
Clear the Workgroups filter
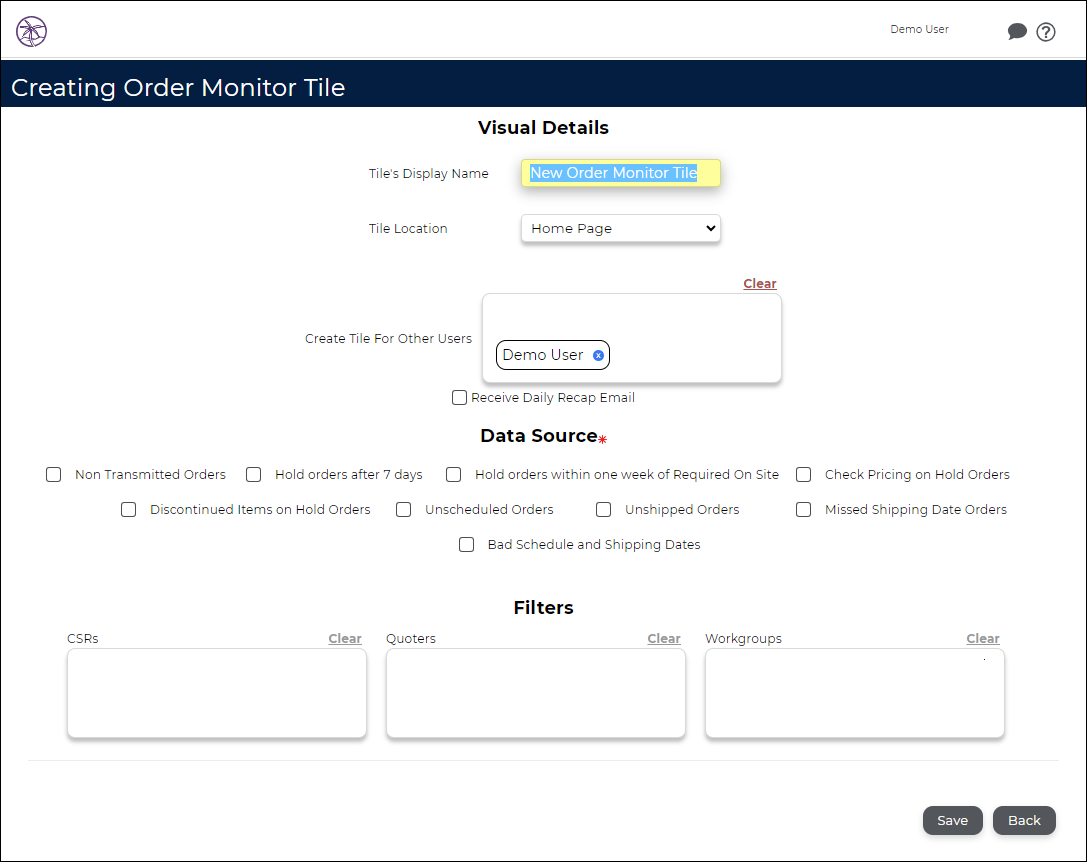click(982, 638)
